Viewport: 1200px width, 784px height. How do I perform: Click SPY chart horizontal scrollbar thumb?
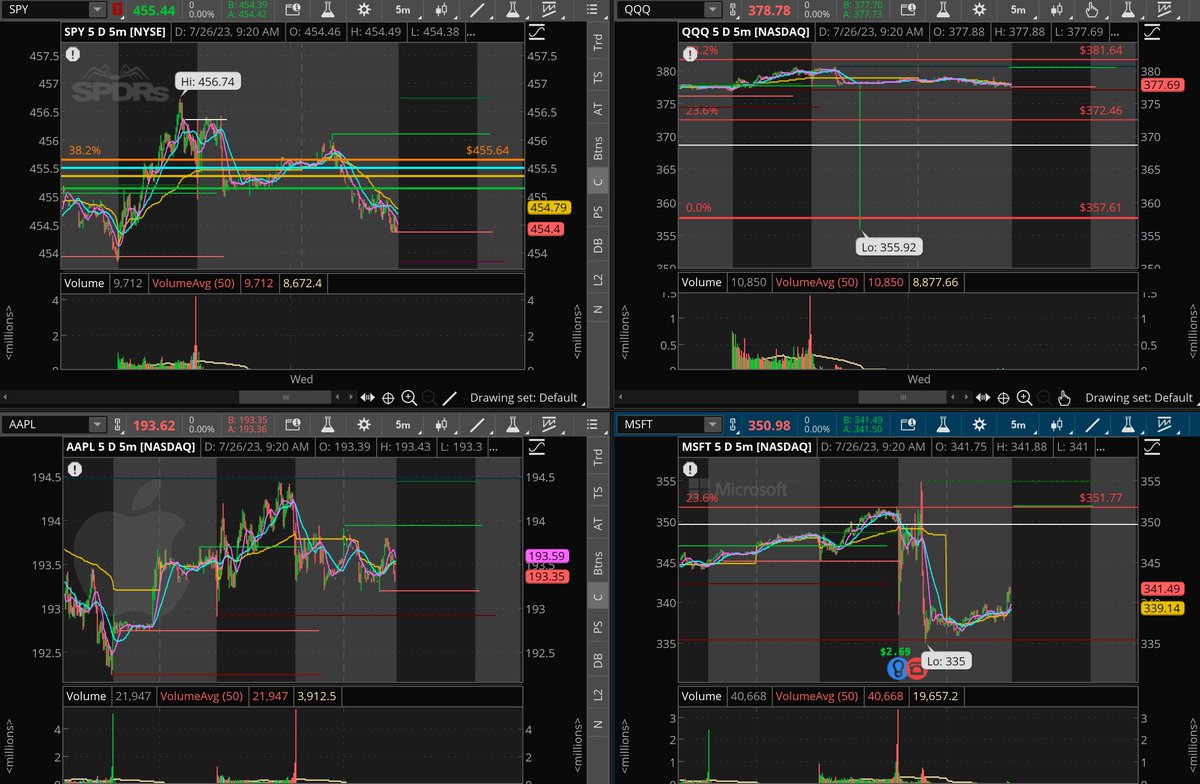click(285, 398)
